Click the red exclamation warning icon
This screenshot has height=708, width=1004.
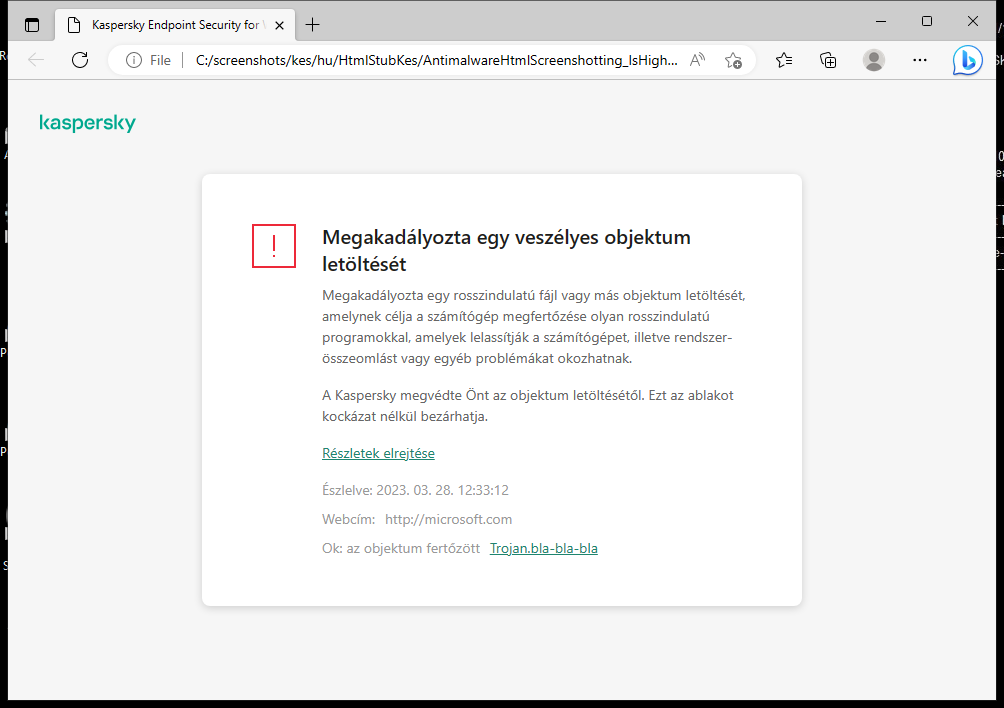point(274,246)
